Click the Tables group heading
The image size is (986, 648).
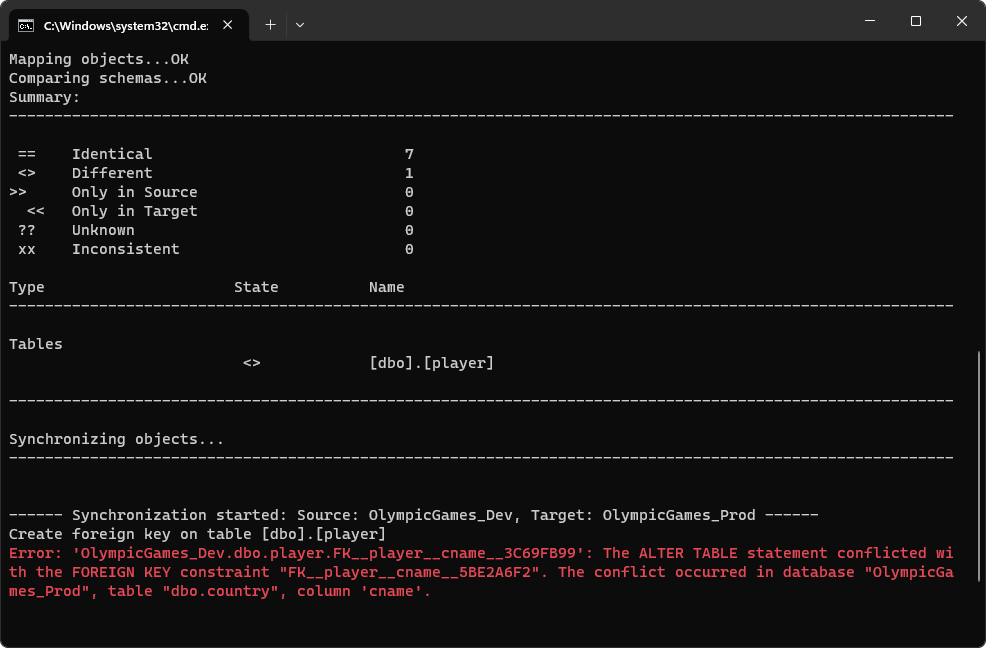(x=36, y=344)
